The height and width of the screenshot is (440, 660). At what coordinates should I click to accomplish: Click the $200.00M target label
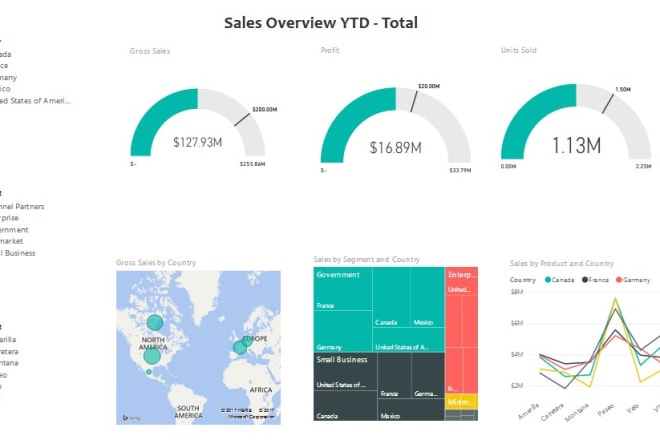click(x=265, y=109)
